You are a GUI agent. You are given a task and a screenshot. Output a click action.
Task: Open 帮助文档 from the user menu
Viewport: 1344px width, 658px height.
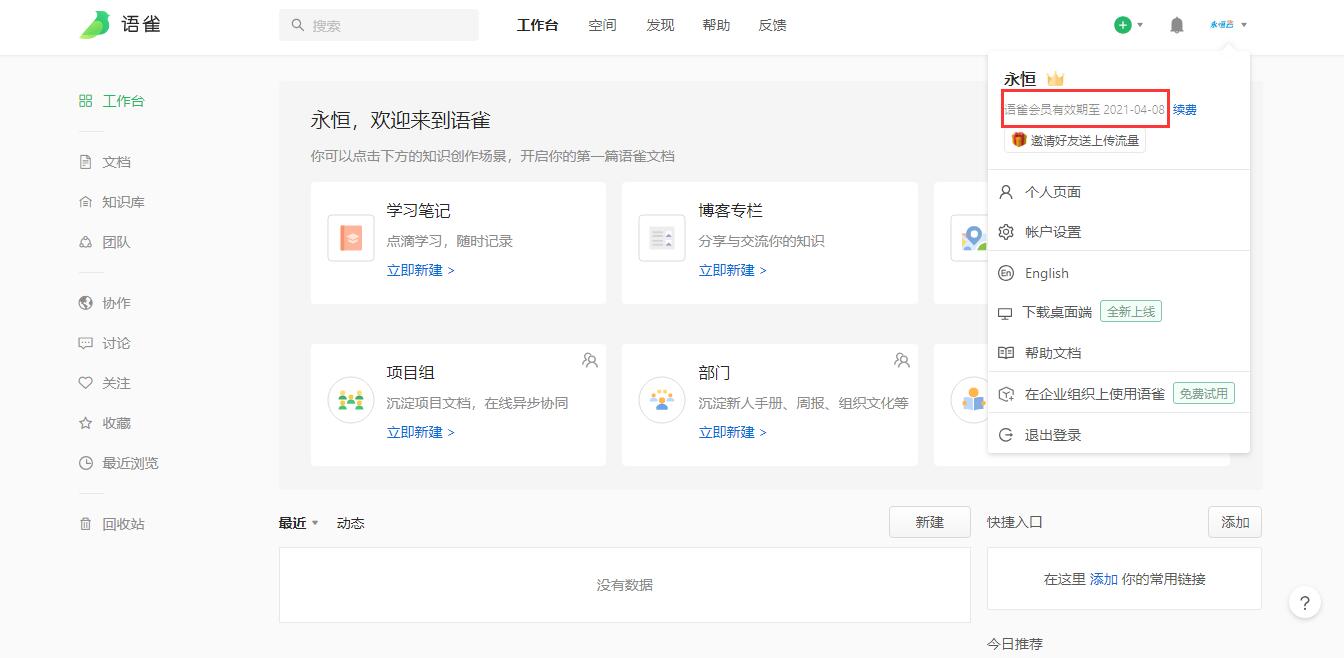click(1119, 353)
